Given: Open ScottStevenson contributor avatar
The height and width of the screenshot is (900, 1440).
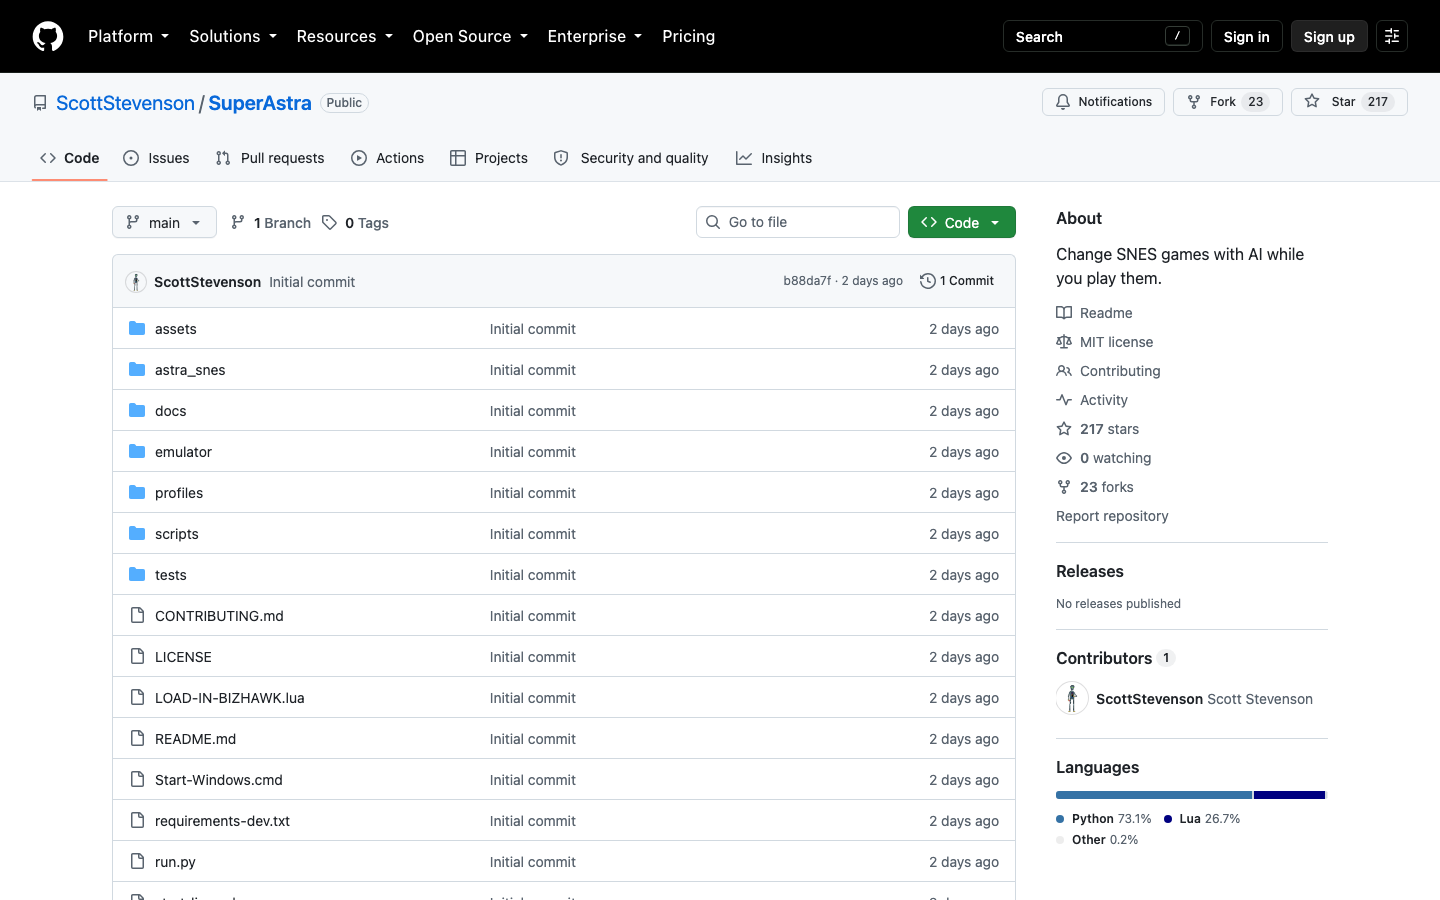Looking at the screenshot, I should pyautogui.click(x=1072, y=698).
